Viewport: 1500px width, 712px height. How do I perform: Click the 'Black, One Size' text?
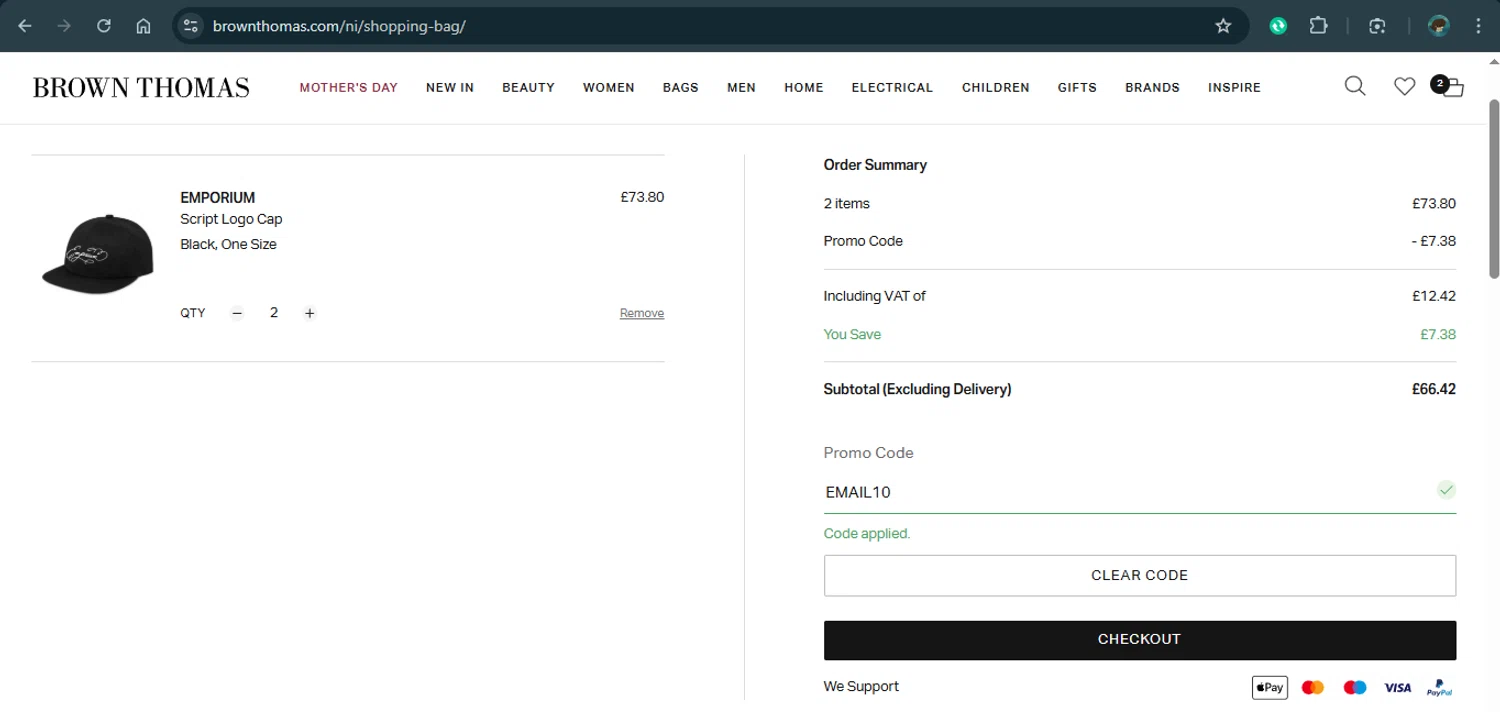tap(228, 244)
